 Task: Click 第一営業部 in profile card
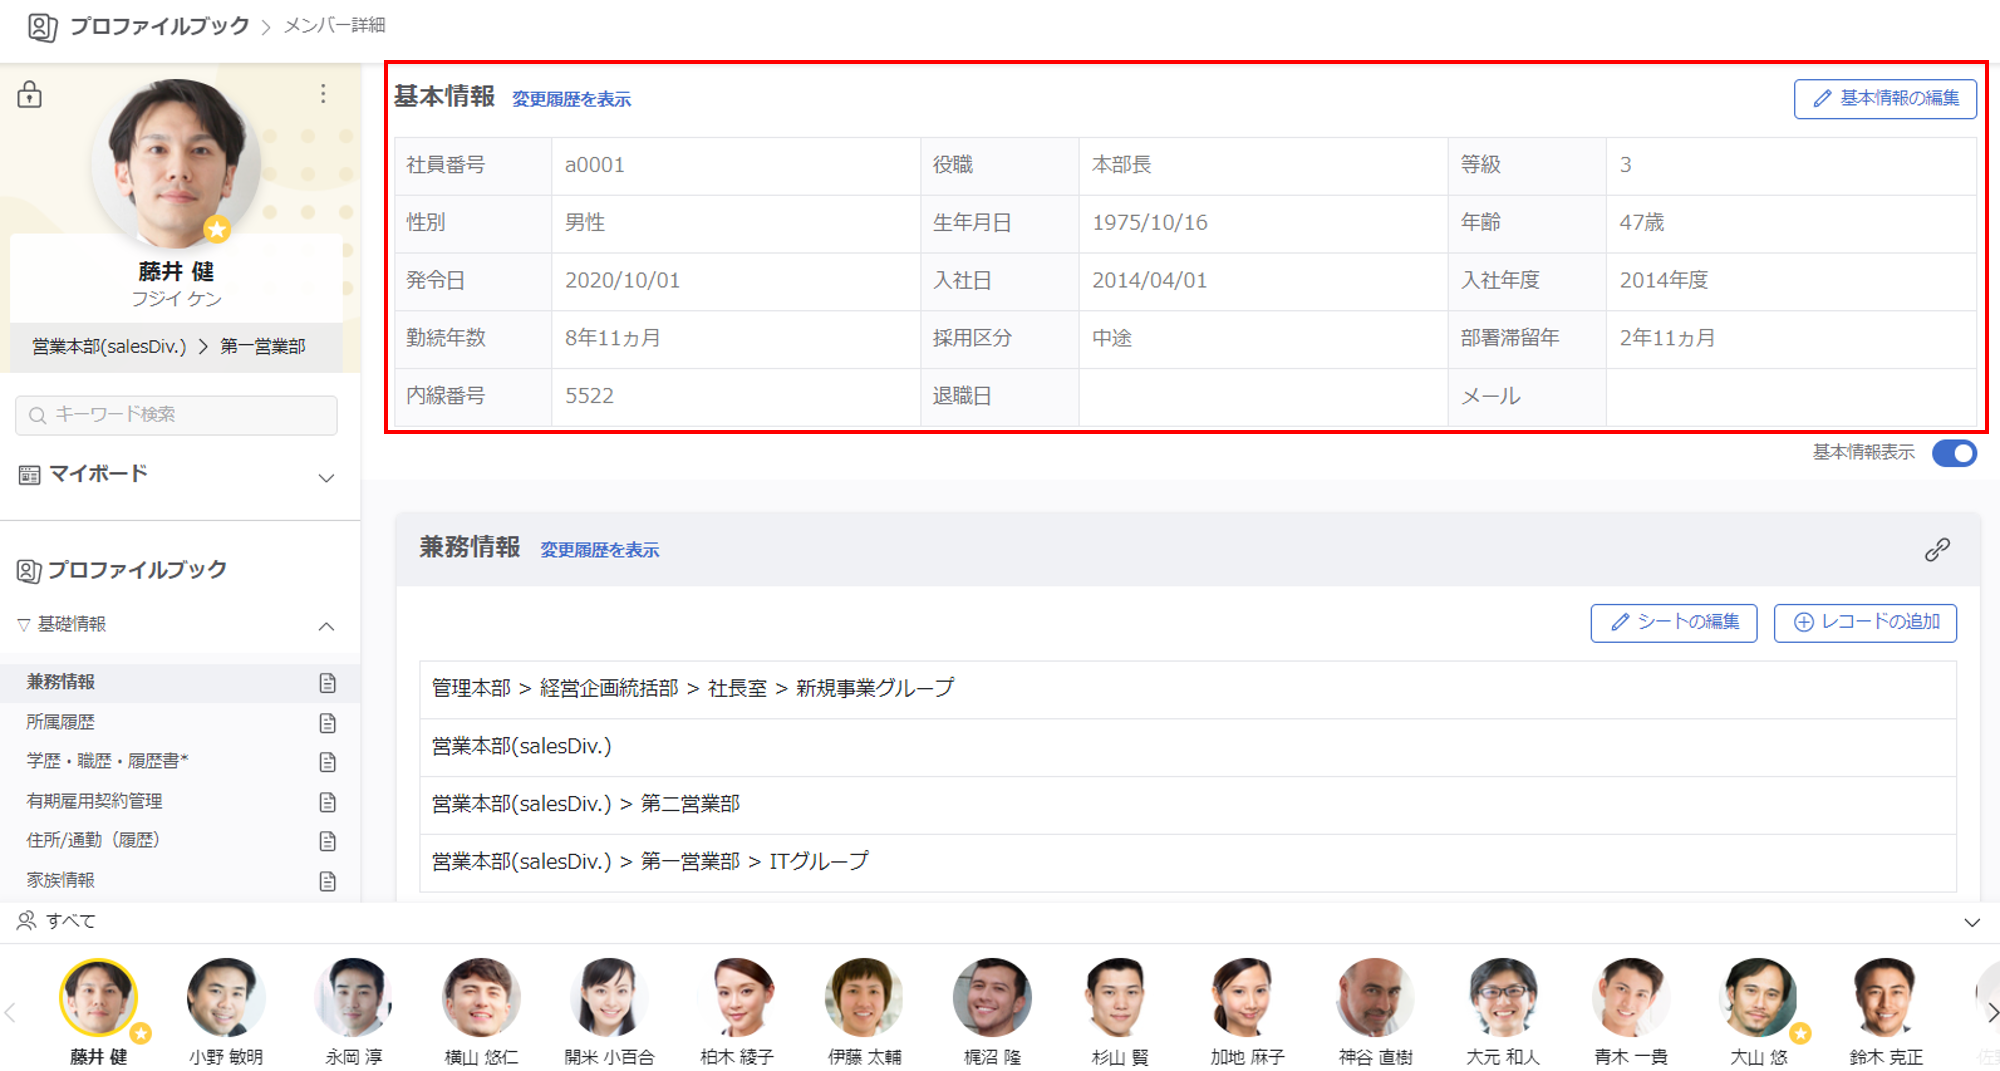coord(263,347)
